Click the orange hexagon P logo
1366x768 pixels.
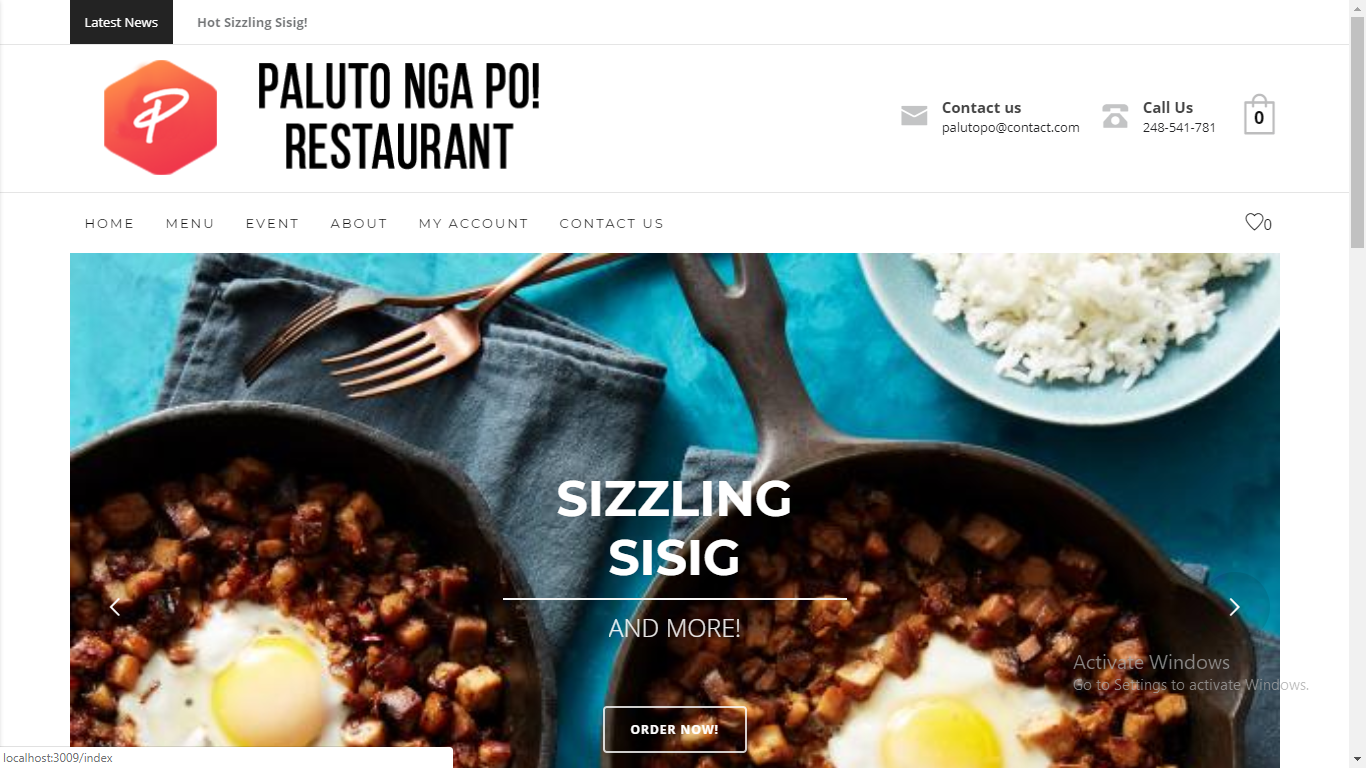tap(160, 117)
